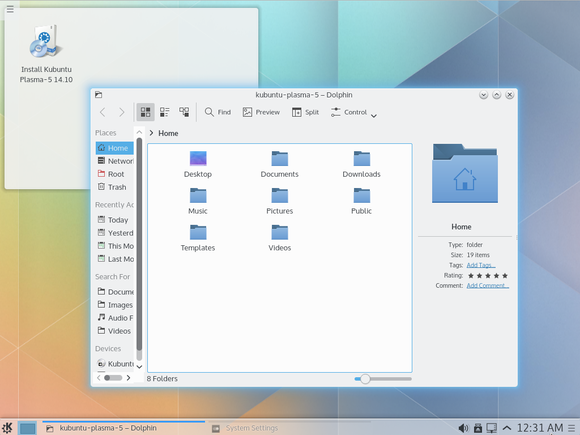Open device notifier tray icon
Image resolution: width=580 pixels, height=435 pixels.
coord(478,428)
